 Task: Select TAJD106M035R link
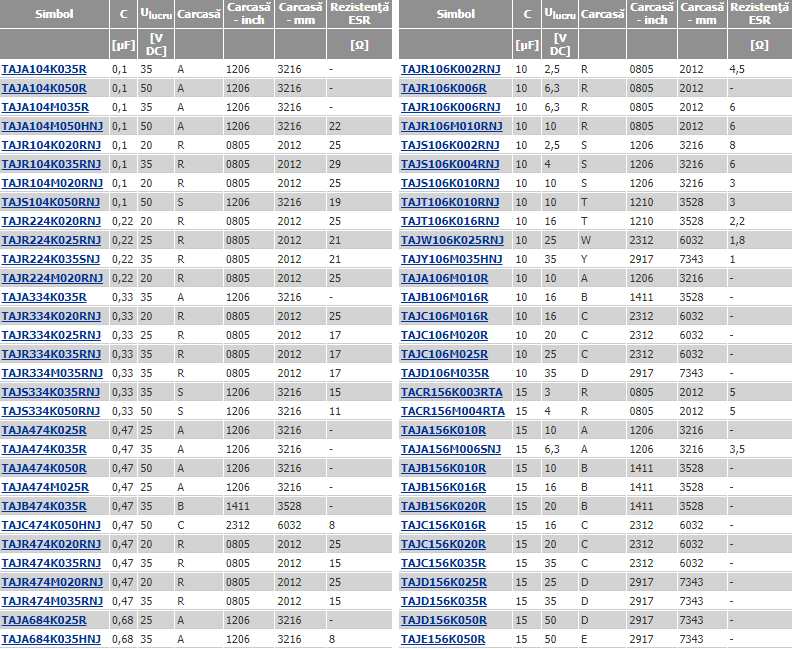pyautogui.click(x=445, y=373)
